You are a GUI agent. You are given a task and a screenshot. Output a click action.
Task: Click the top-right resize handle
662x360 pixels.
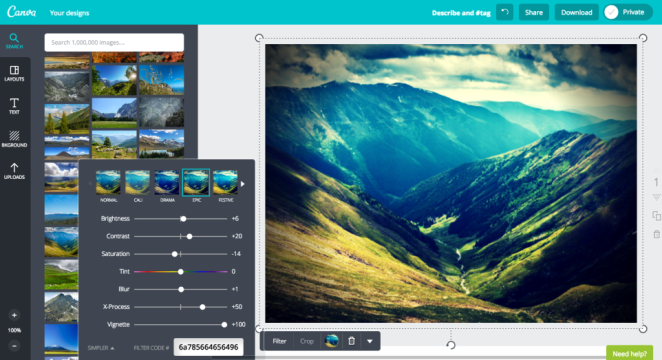[x=643, y=38]
